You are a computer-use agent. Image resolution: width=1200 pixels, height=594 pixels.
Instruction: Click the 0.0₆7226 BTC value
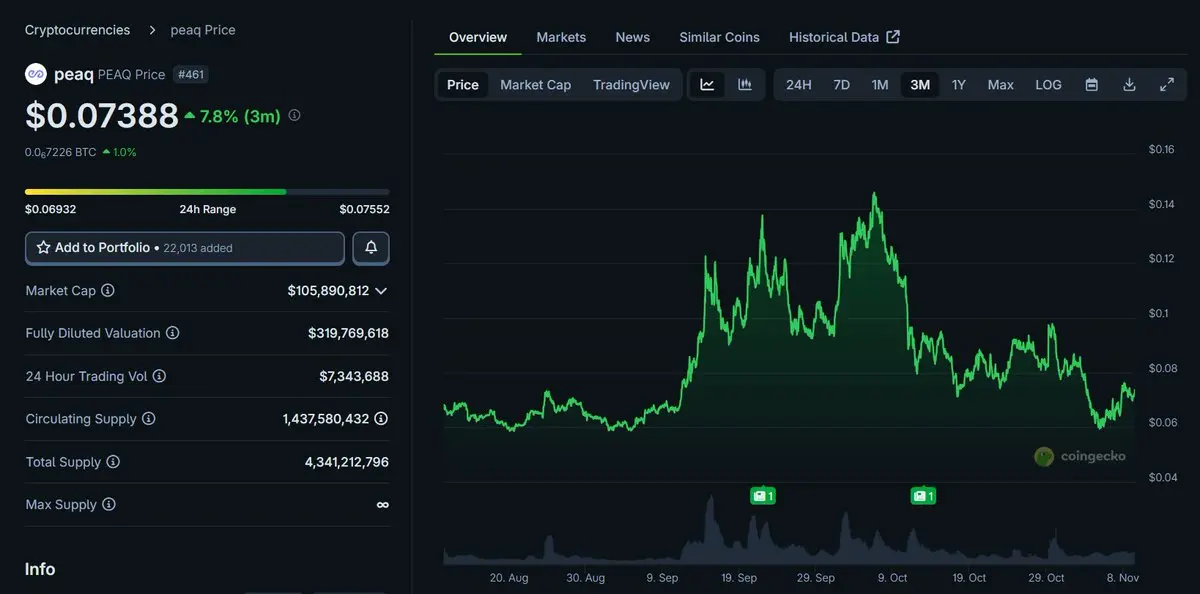[61, 152]
